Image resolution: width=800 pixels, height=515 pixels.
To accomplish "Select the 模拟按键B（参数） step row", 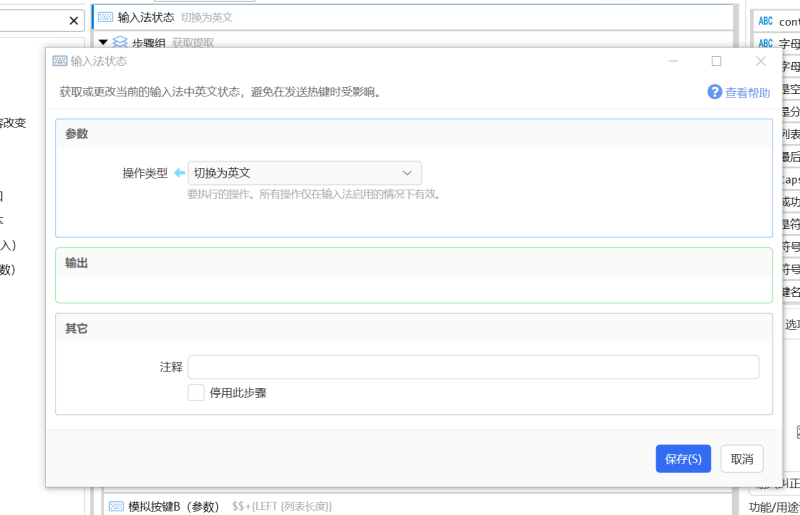I will [x=418, y=506].
